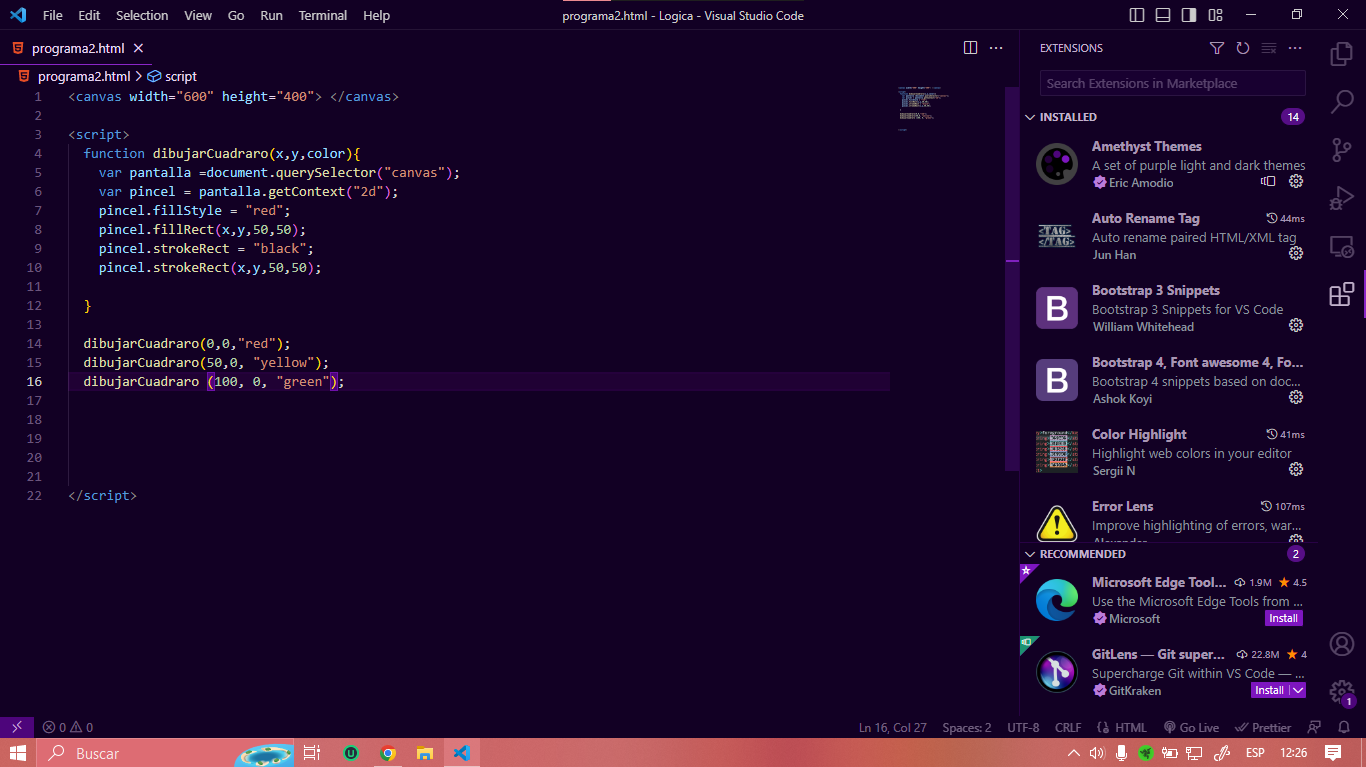
Task: Open the View menu
Action: click(198, 15)
